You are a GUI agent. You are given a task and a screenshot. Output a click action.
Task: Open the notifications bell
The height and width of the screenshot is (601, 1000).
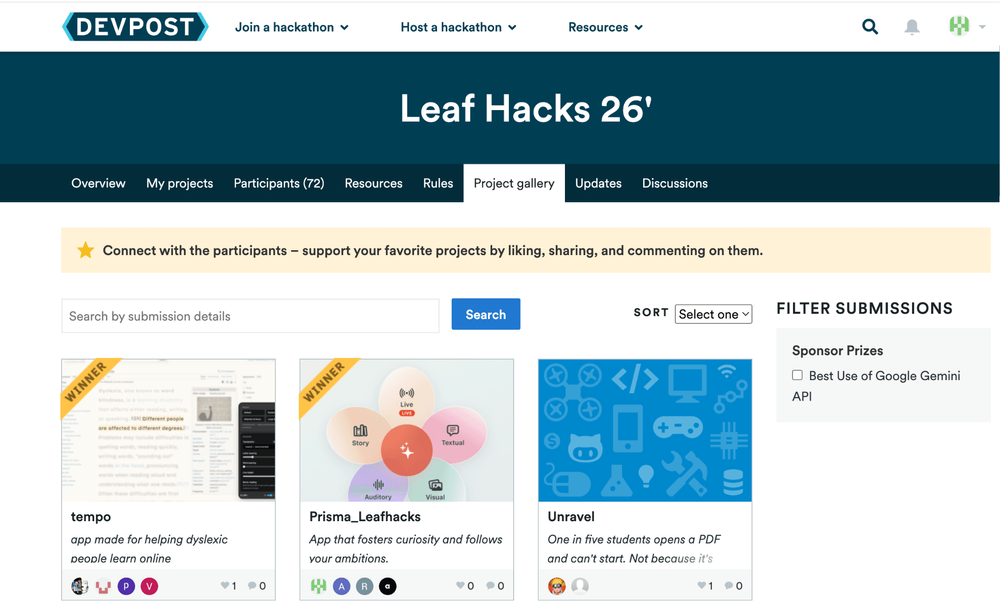click(912, 27)
